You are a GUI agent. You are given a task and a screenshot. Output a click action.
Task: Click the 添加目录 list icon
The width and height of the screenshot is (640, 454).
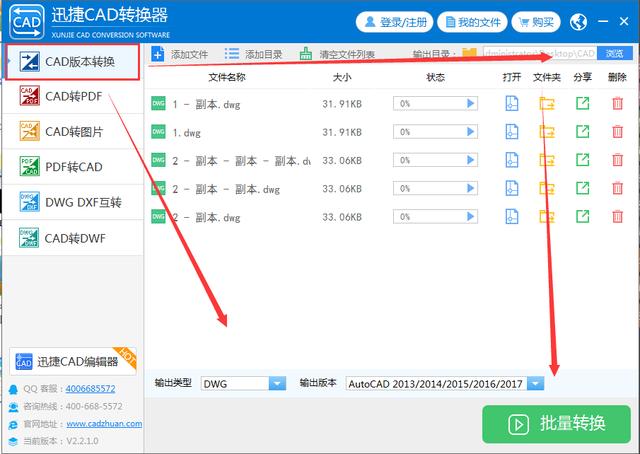pos(231,53)
